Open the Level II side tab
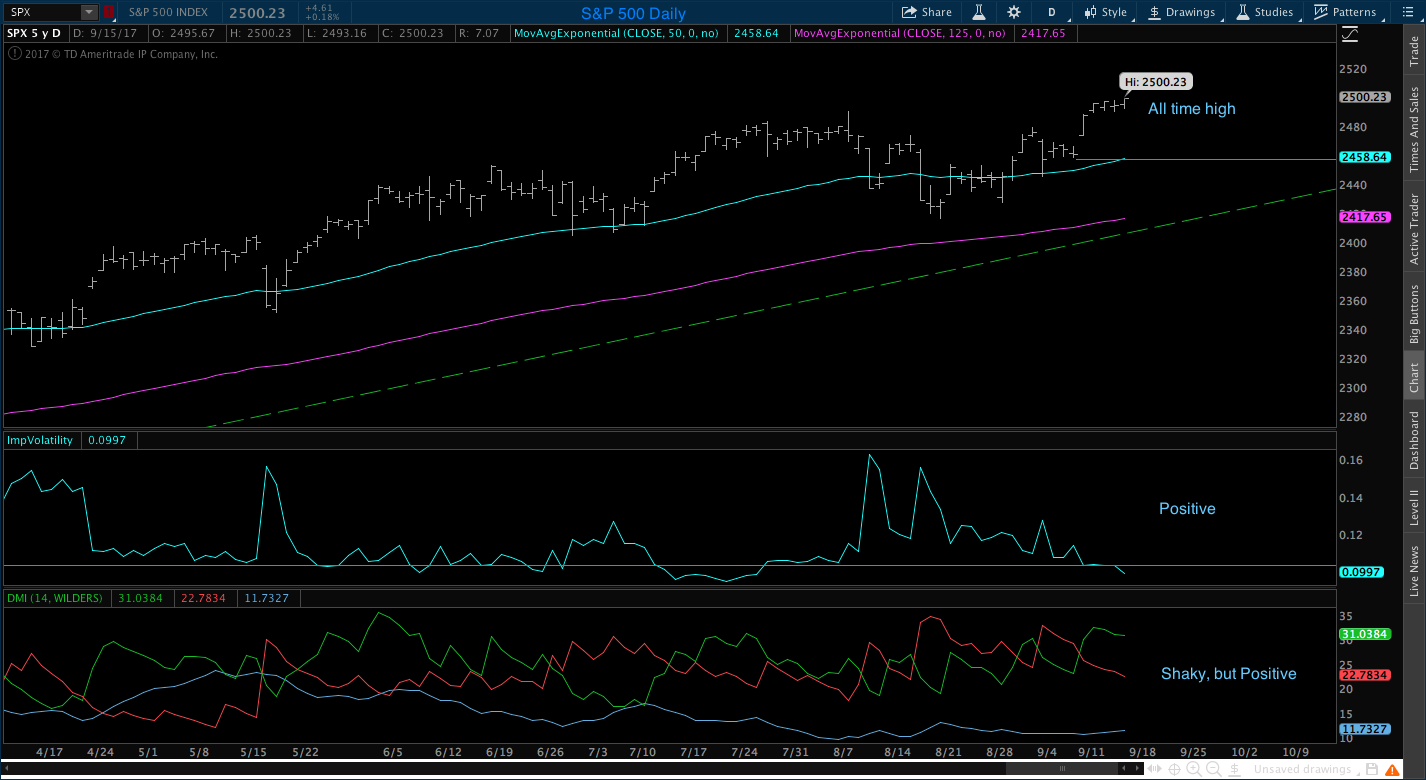Viewport: 1426px width, 780px height. tap(1414, 508)
